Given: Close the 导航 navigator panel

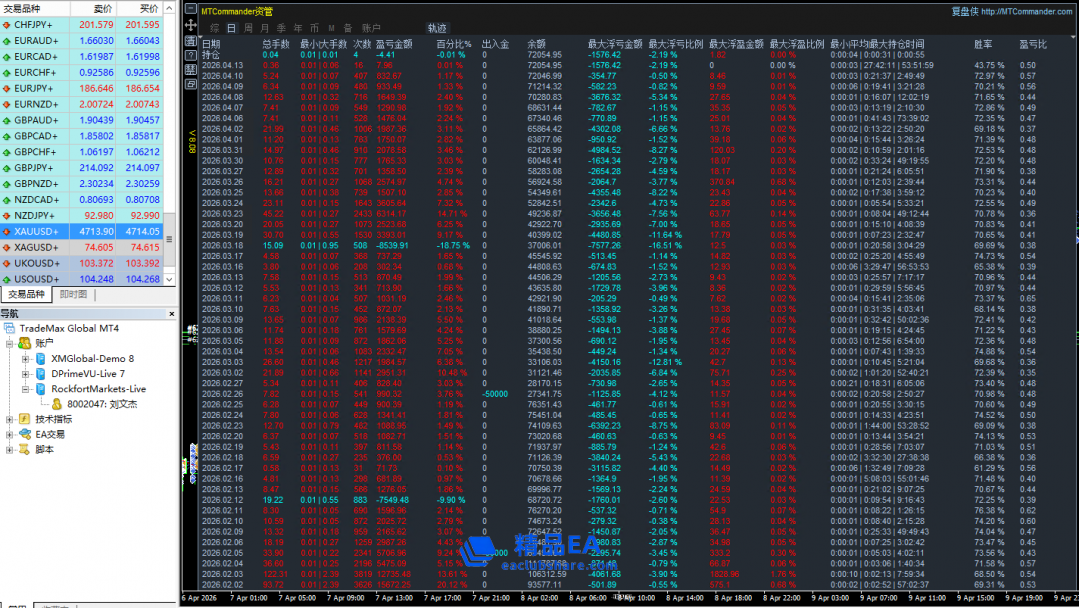Looking at the screenshot, I should (x=170, y=313).
